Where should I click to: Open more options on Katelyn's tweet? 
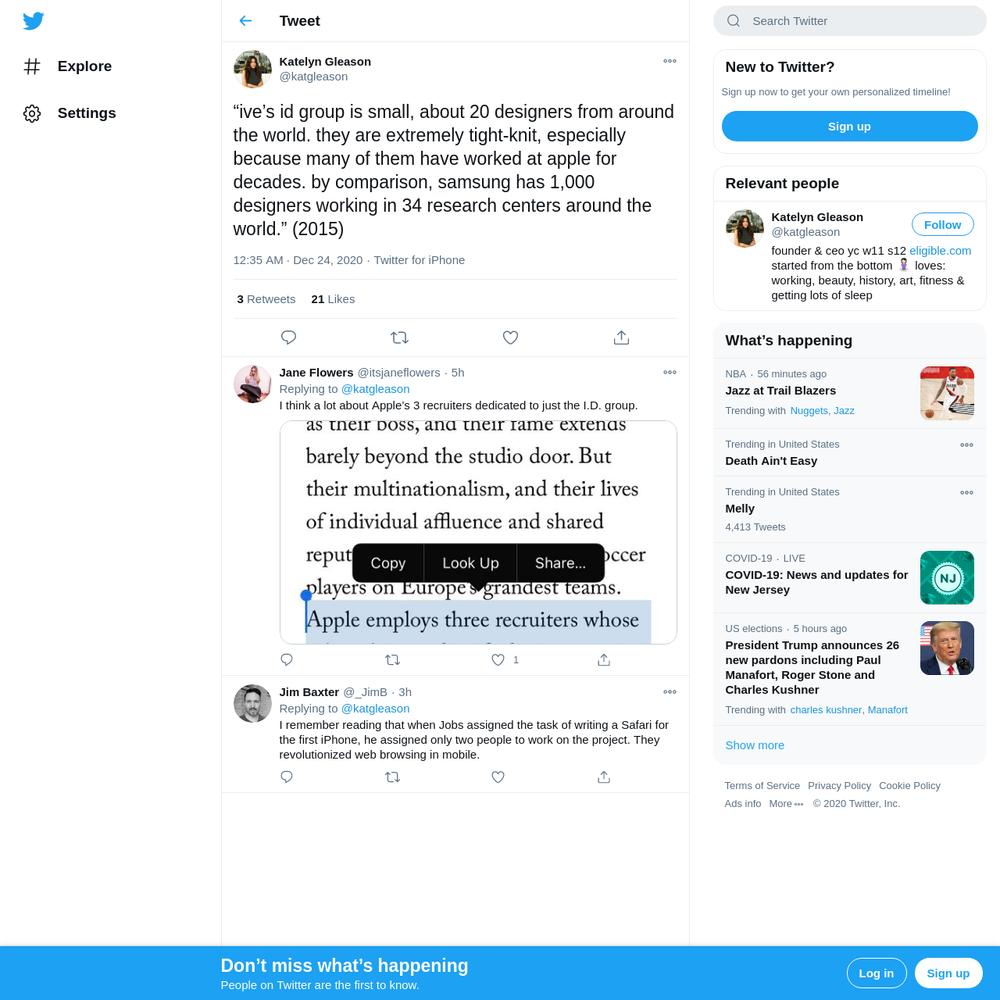(670, 61)
